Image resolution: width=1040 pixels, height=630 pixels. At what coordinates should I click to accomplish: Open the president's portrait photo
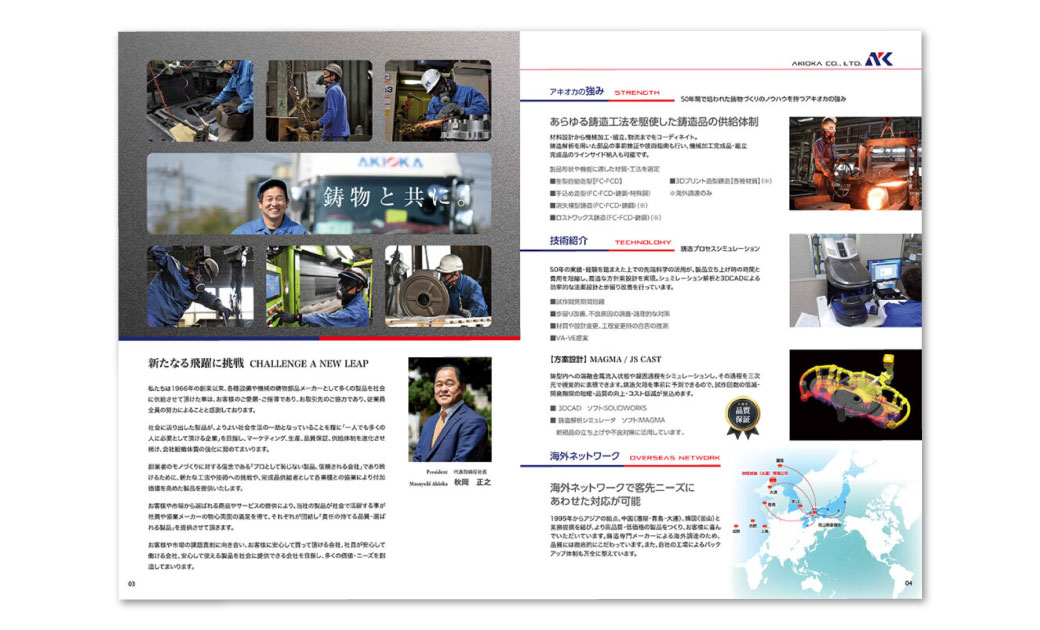(450, 409)
